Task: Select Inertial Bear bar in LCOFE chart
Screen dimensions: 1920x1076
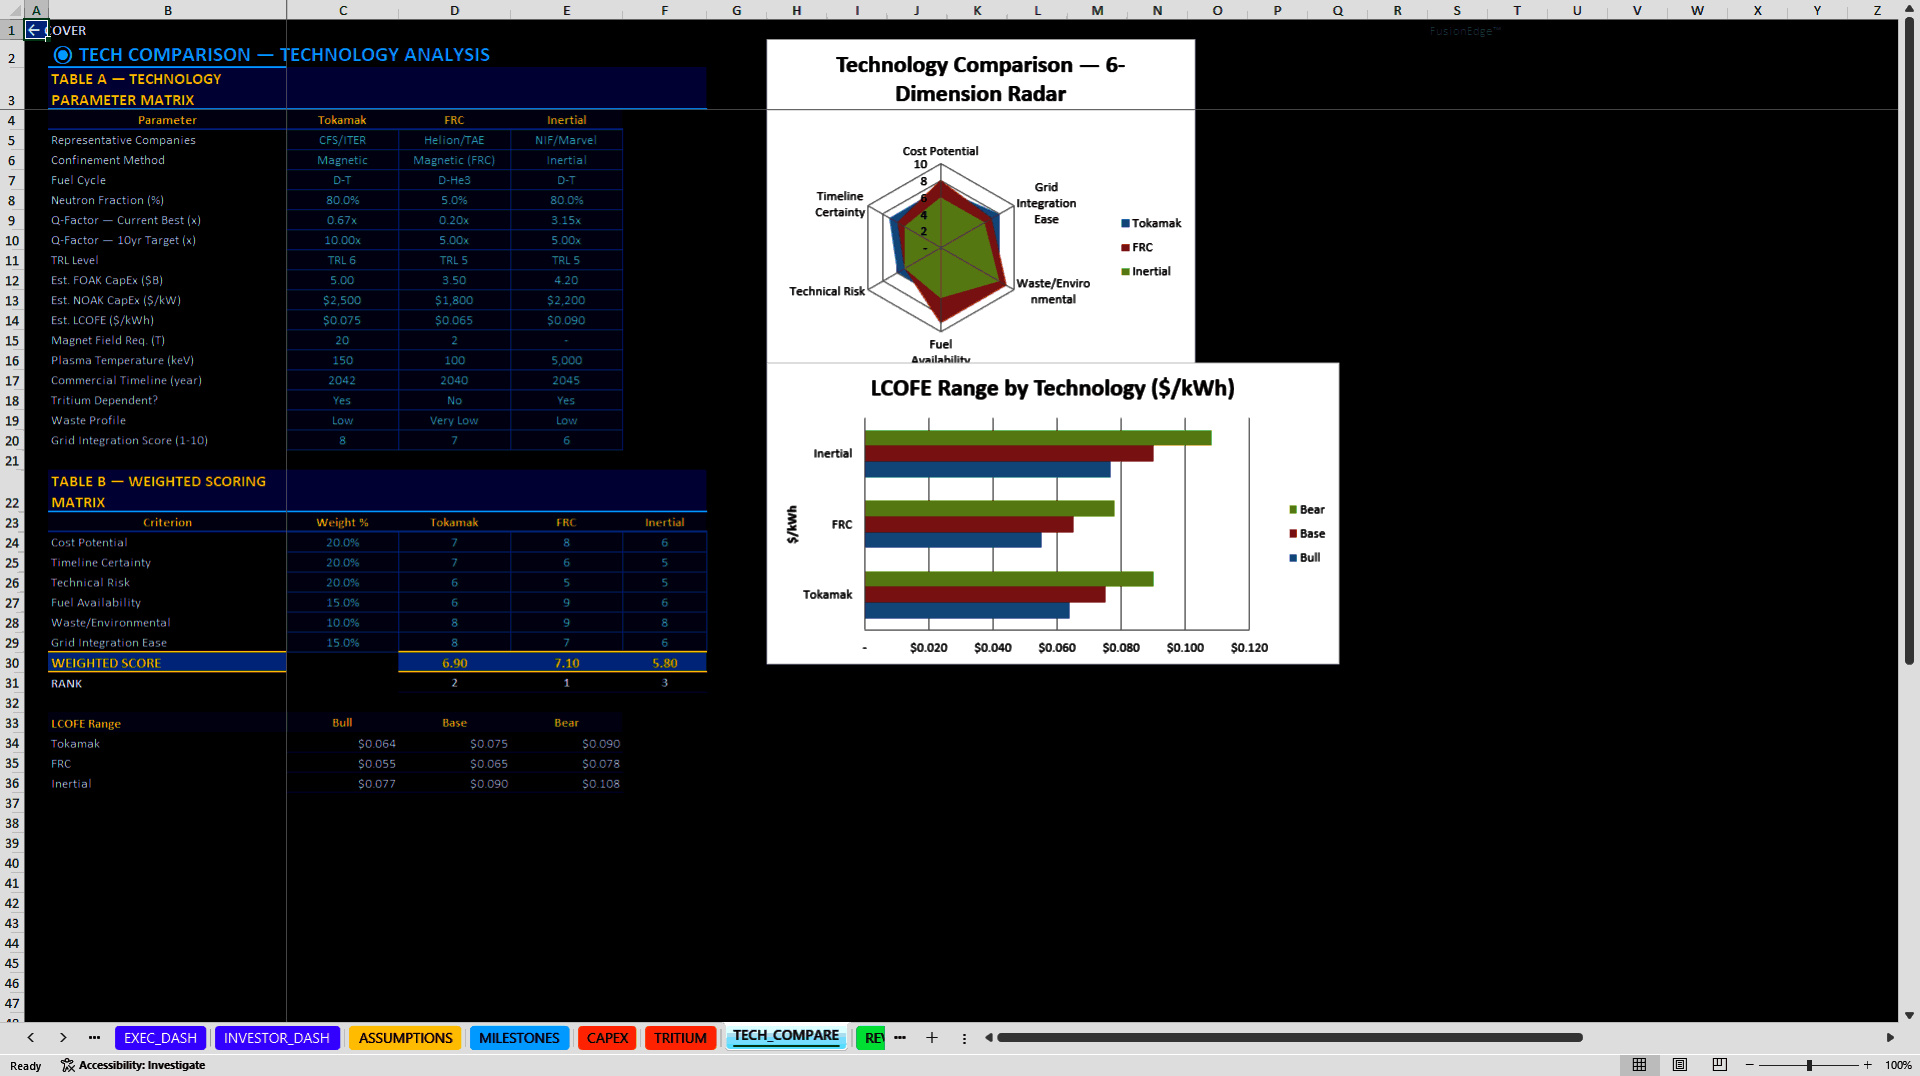Action: tap(1038, 438)
